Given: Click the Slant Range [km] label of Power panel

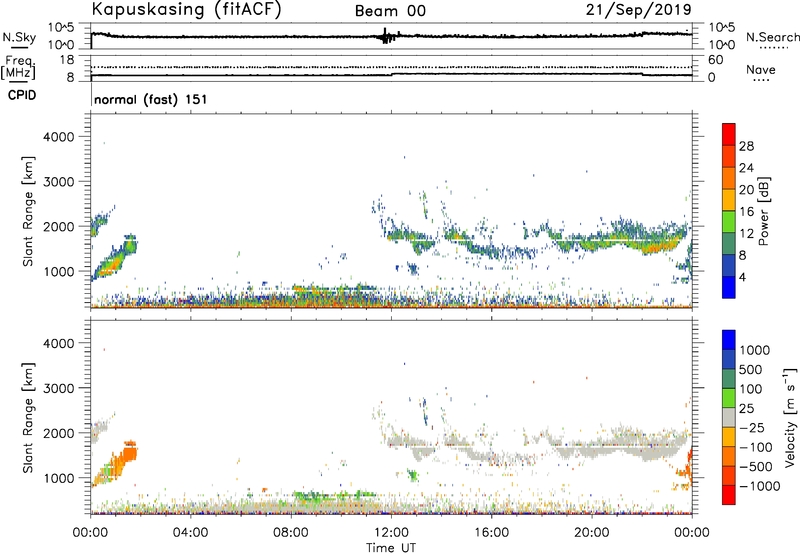Looking at the screenshot, I should 28,211.
